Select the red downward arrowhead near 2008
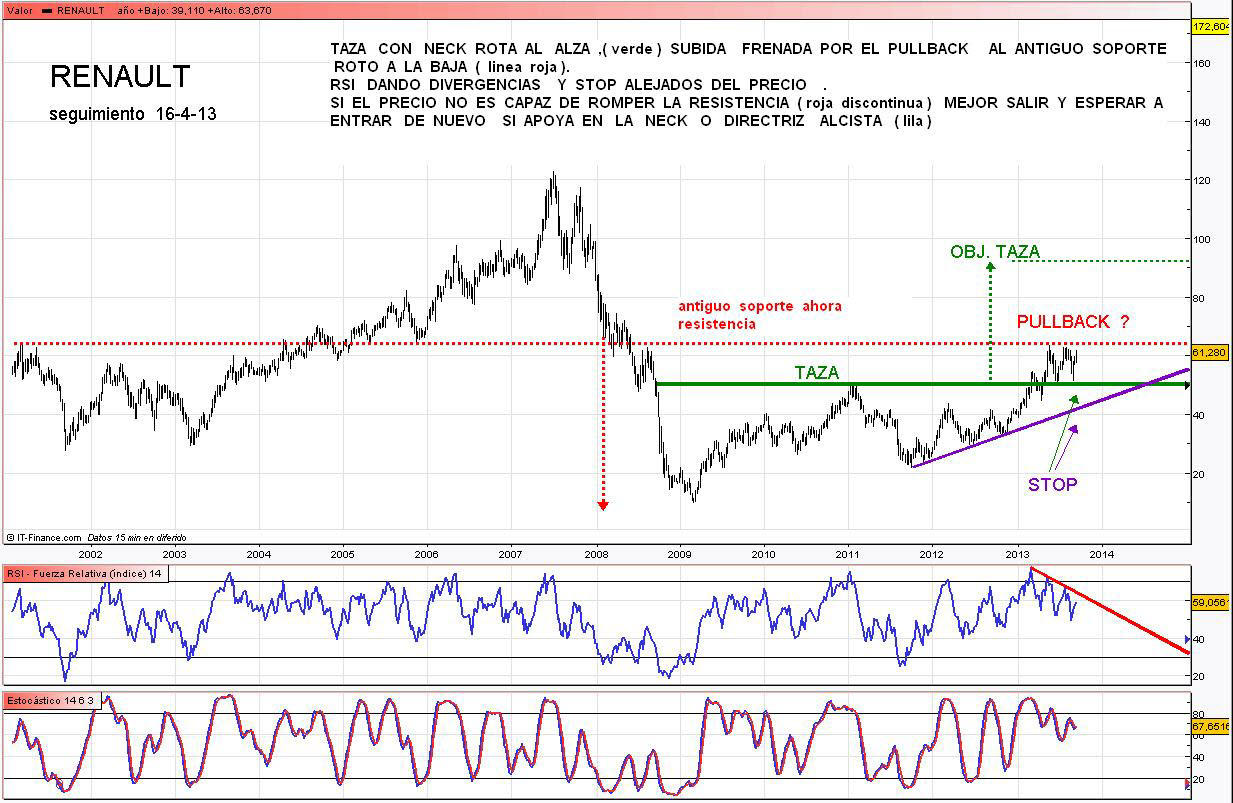This screenshot has width=1233, height=803. click(x=602, y=505)
